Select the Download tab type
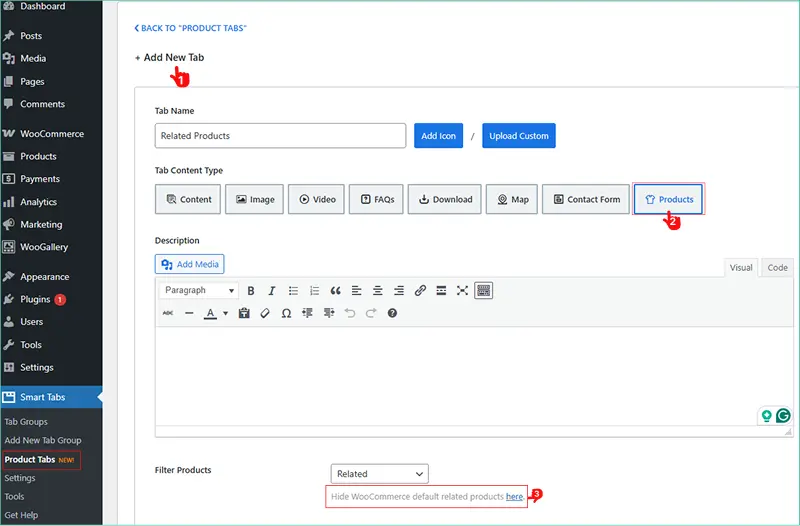 444,199
